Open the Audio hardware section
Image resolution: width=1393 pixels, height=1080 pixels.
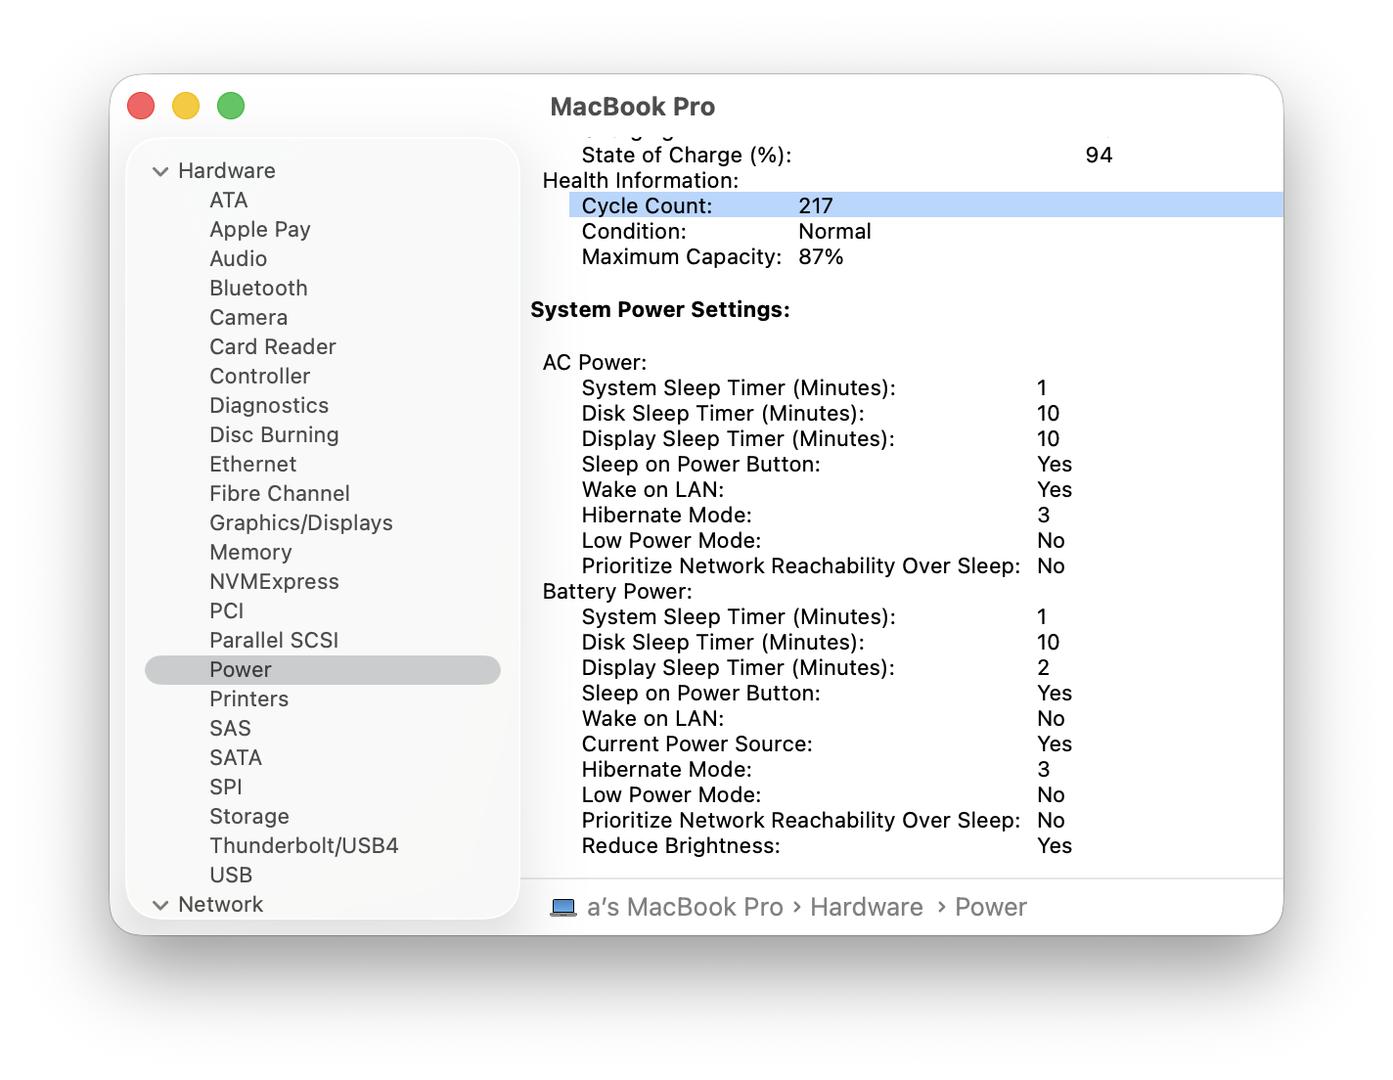pyautogui.click(x=238, y=259)
